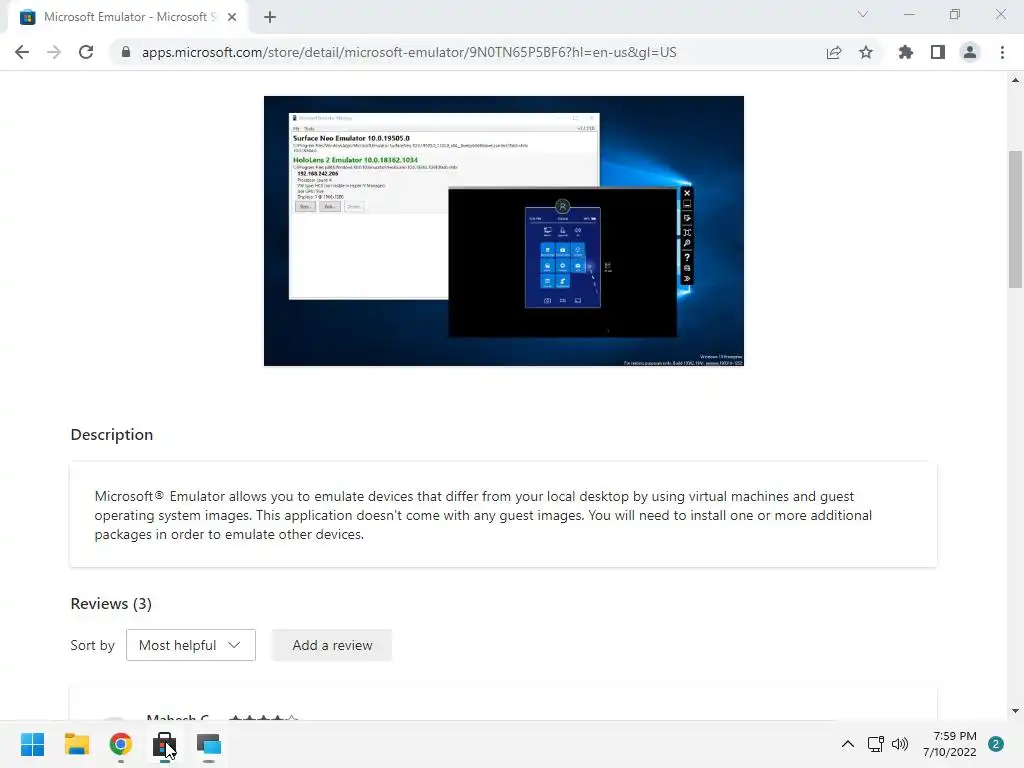
Task: Click the Reviews (3) heading
Action: 111,603
